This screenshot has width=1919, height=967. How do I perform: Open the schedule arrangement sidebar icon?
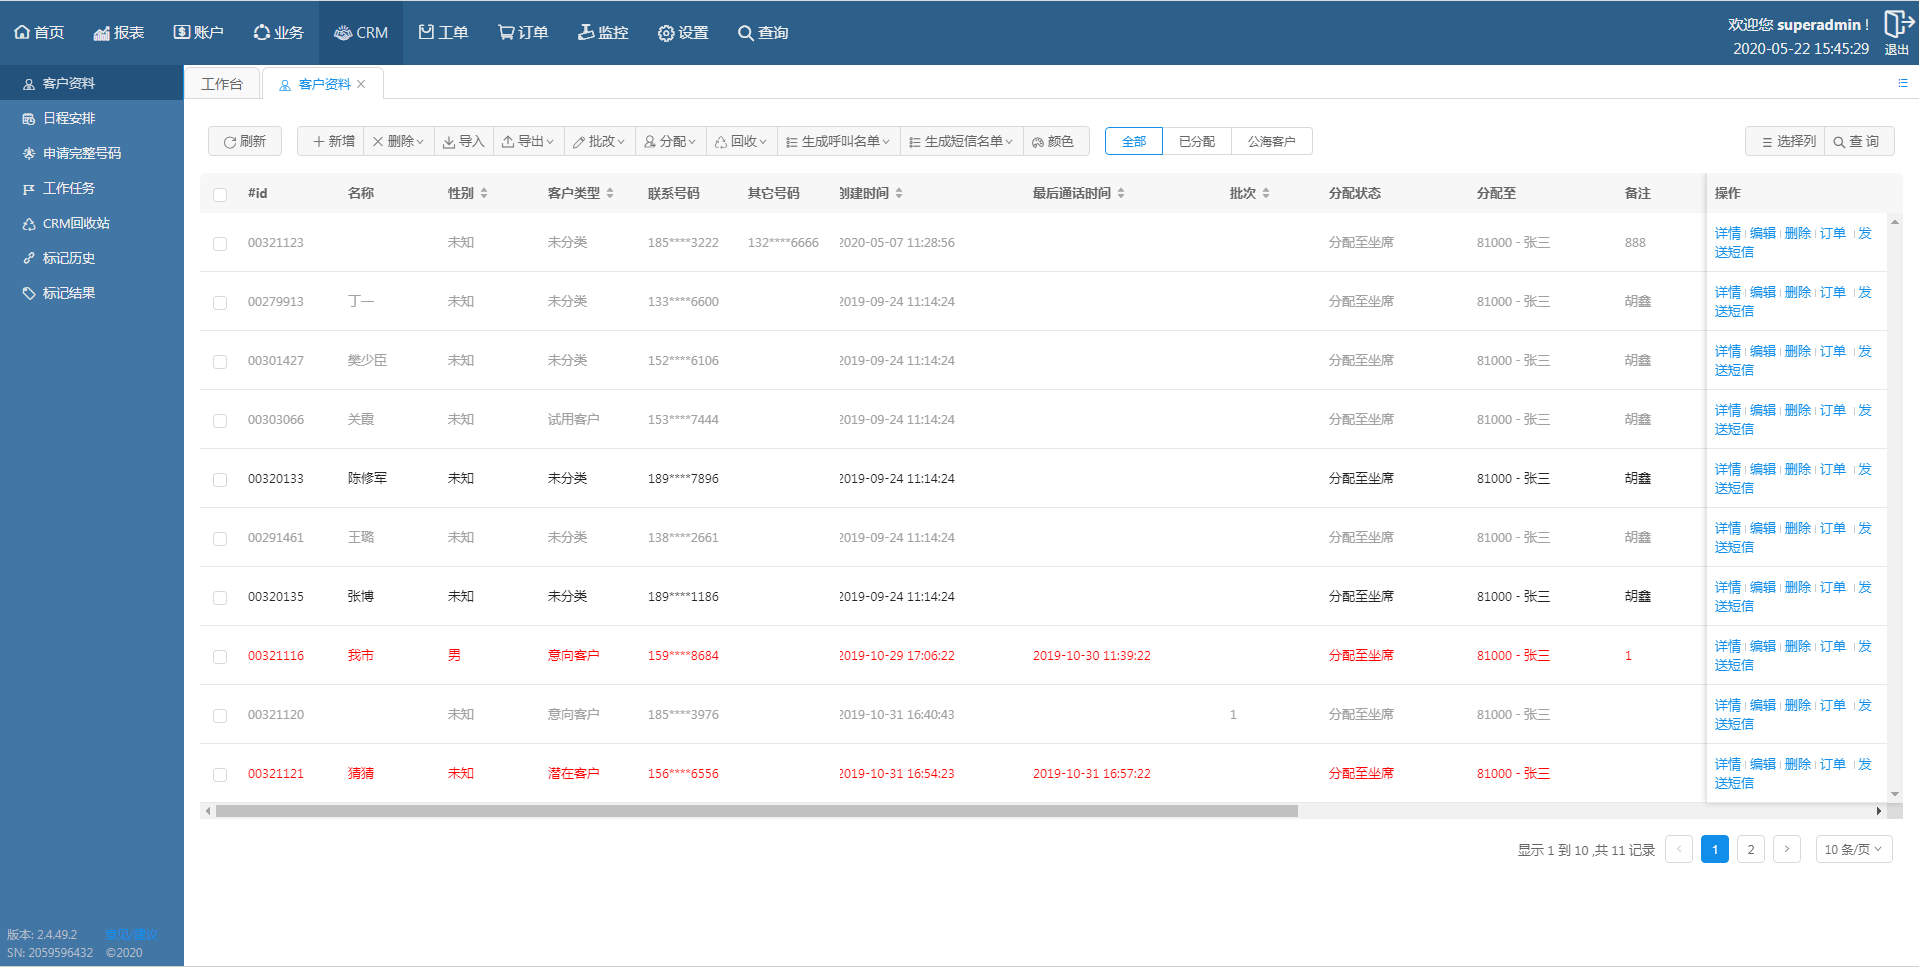click(x=29, y=119)
